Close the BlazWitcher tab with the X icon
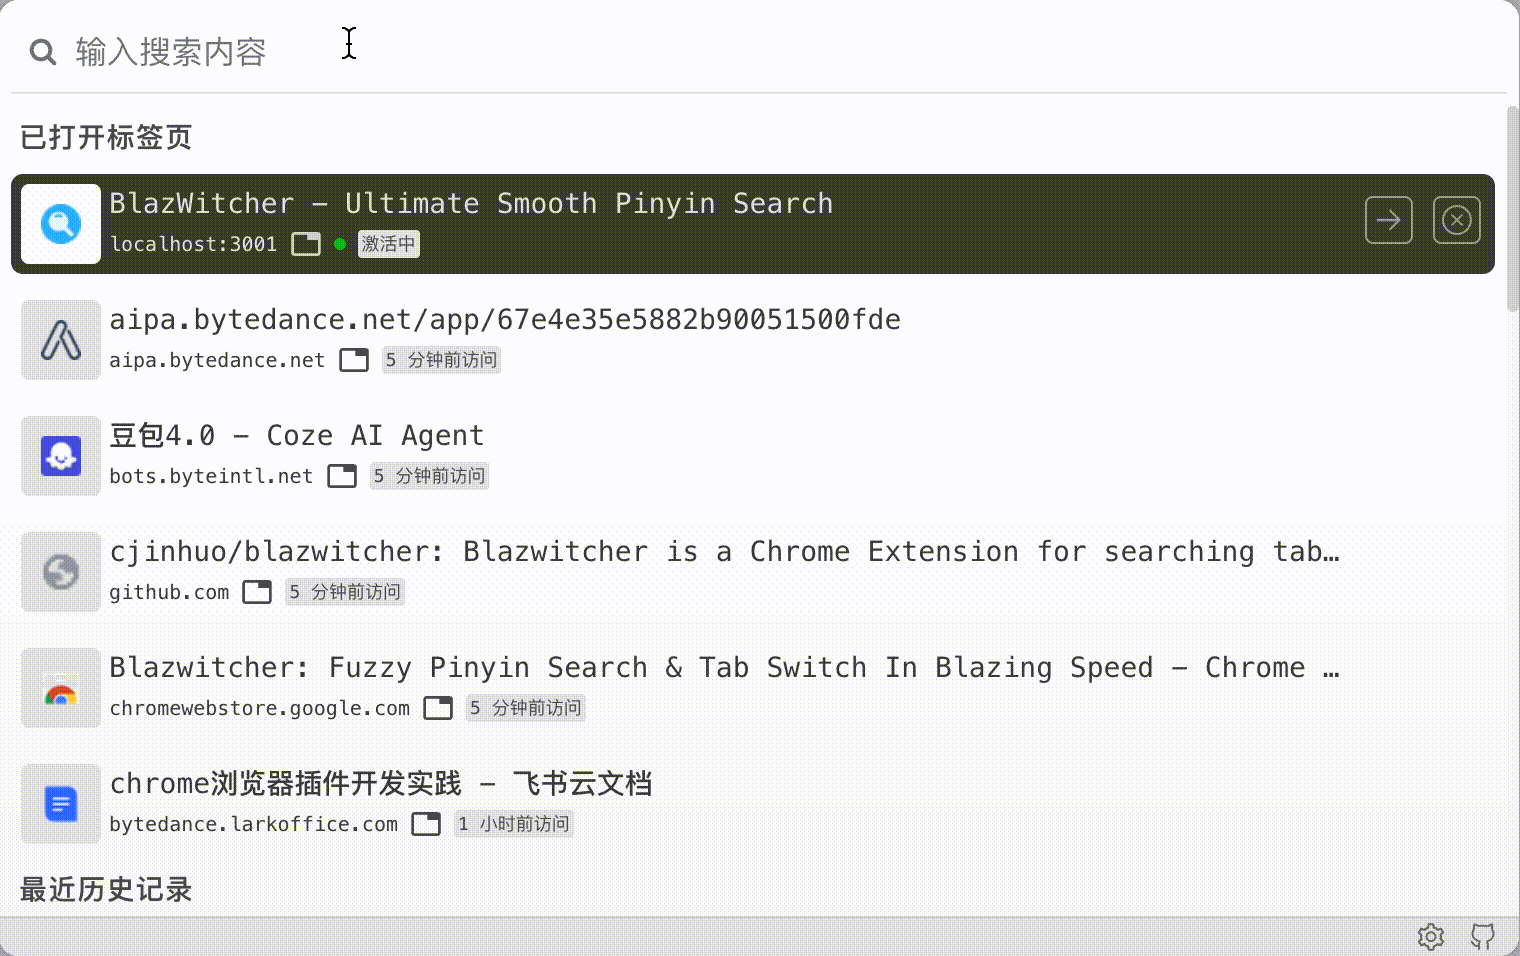 1457,220
